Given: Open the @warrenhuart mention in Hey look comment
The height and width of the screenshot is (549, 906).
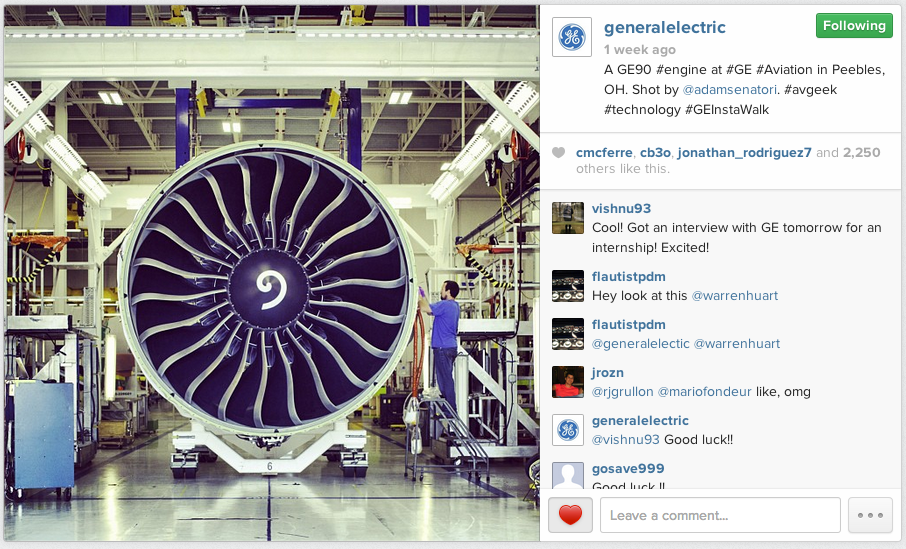Looking at the screenshot, I should click(734, 296).
